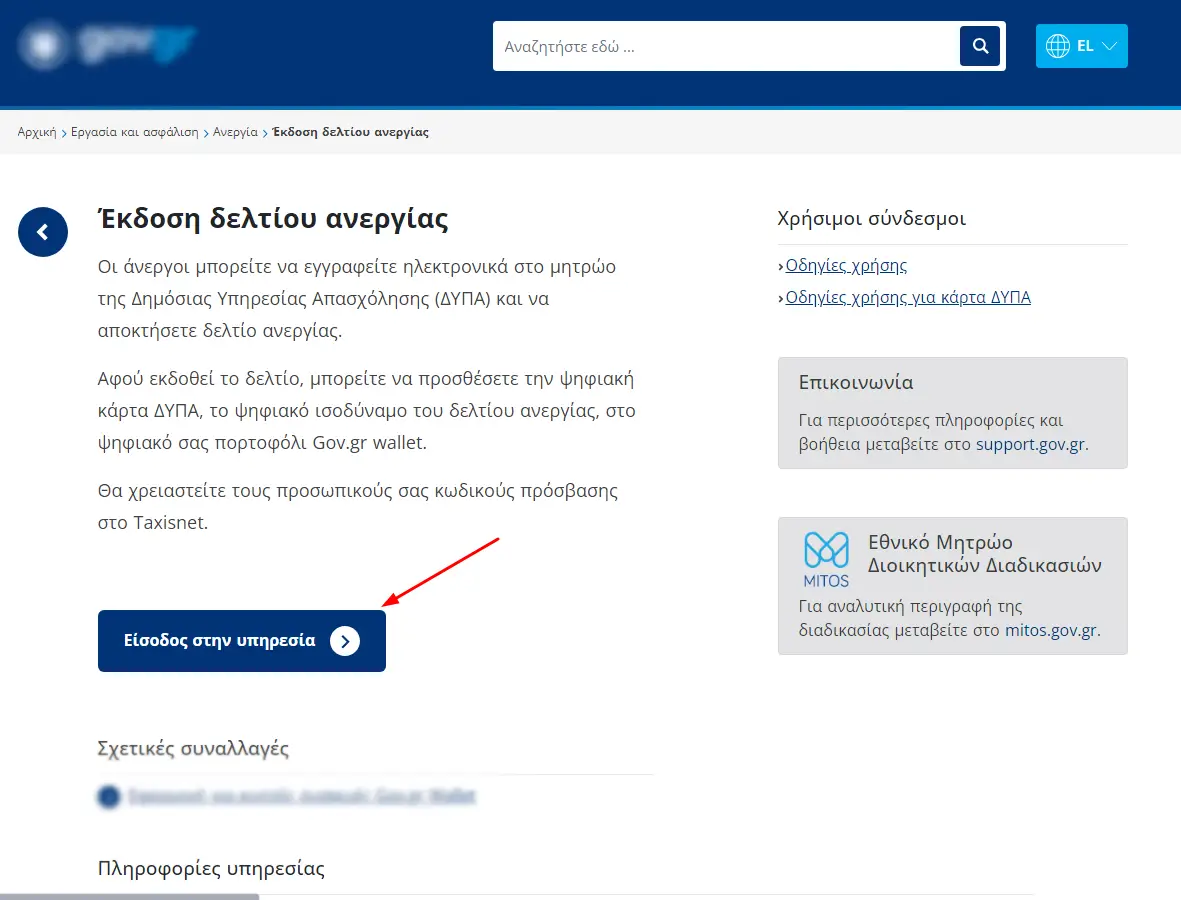
Task: Open Οδηγίες χρήσης για κάρτα ΔΥΠΑ link
Action: click(x=907, y=297)
